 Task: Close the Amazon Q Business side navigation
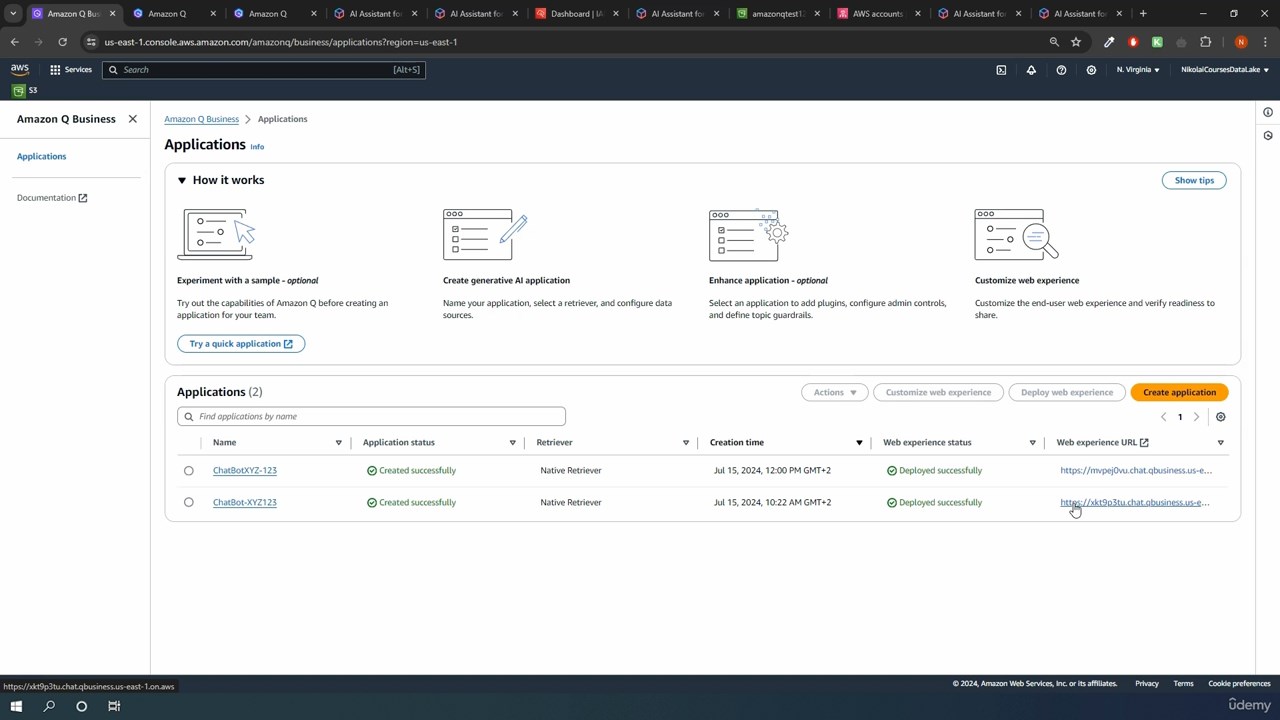[132, 119]
